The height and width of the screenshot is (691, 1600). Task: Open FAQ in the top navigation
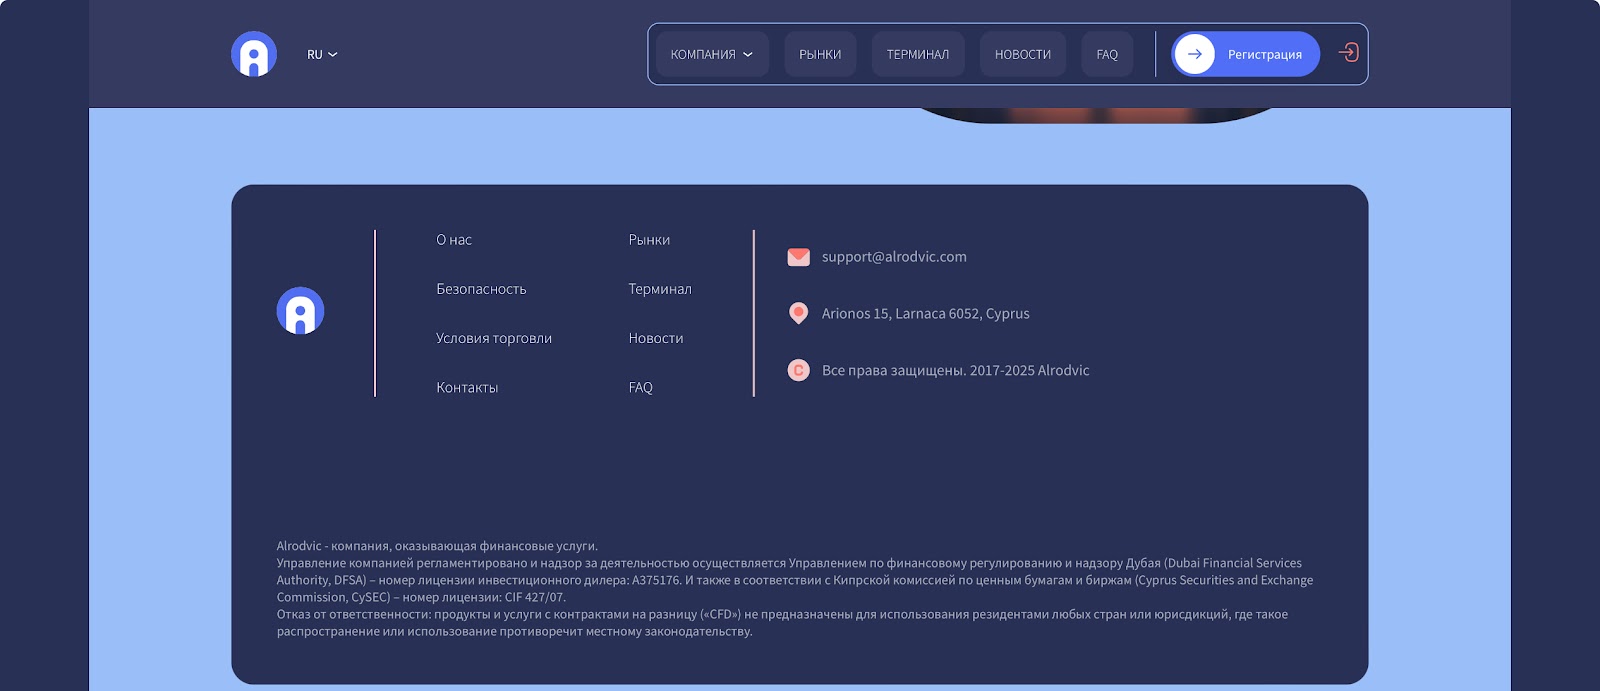(1107, 54)
